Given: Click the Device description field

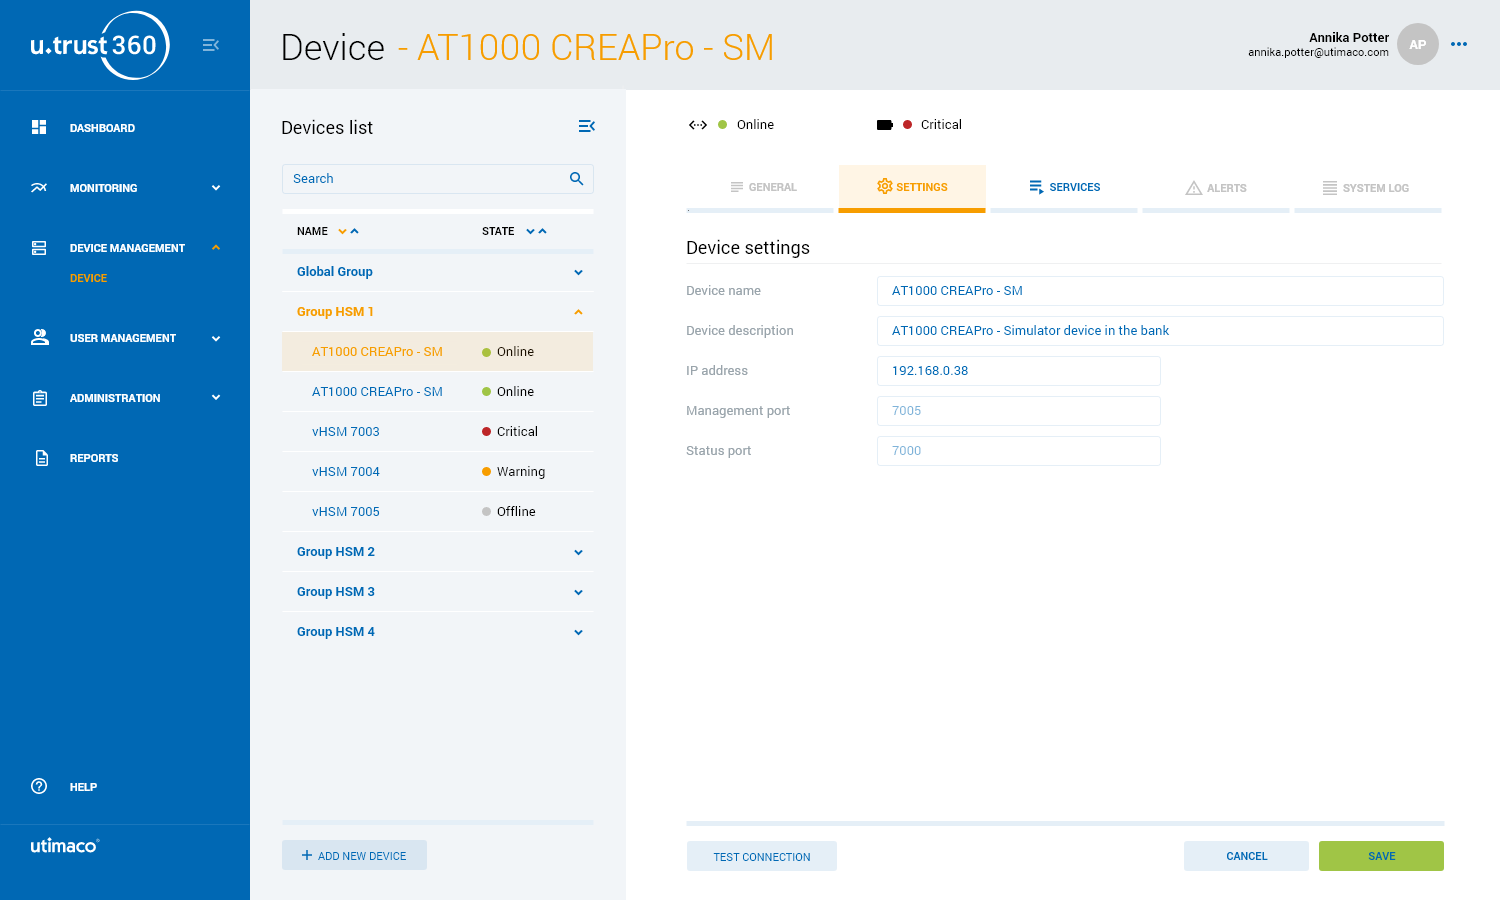Looking at the screenshot, I should click(x=1160, y=331).
